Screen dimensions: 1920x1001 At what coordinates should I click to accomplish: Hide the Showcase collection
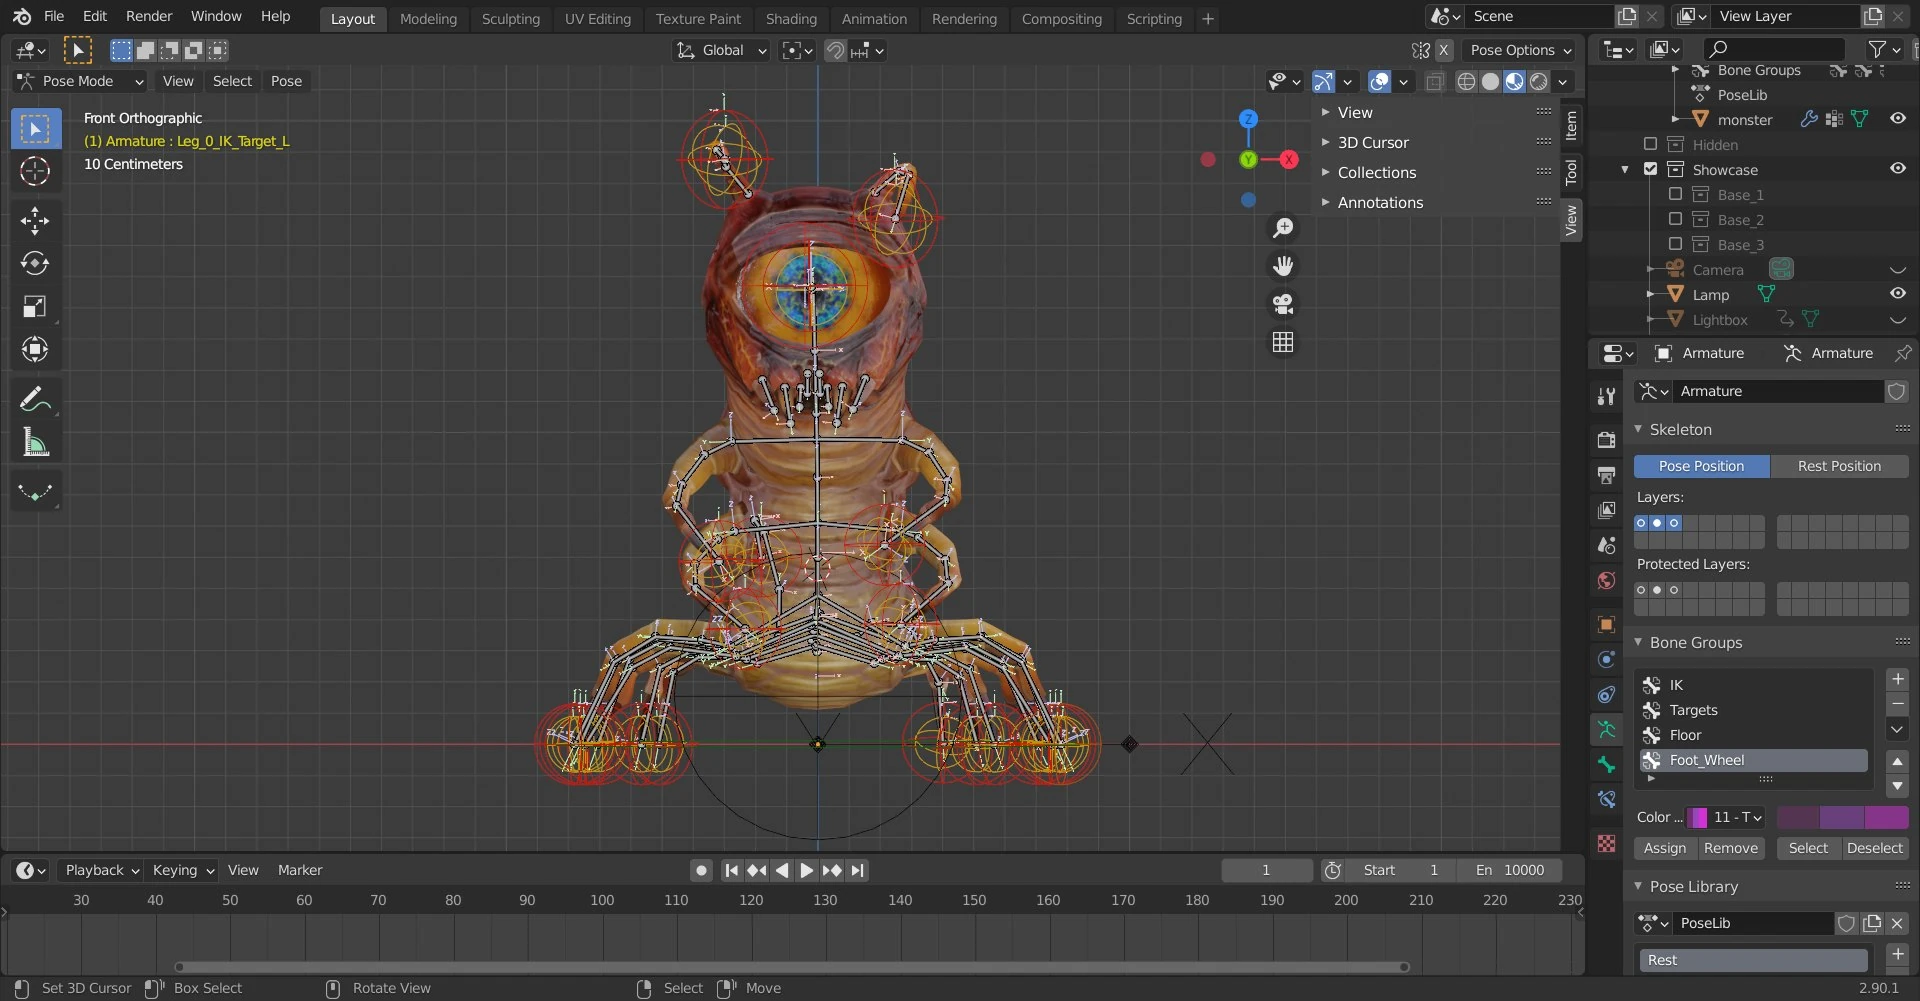(1897, 168)
